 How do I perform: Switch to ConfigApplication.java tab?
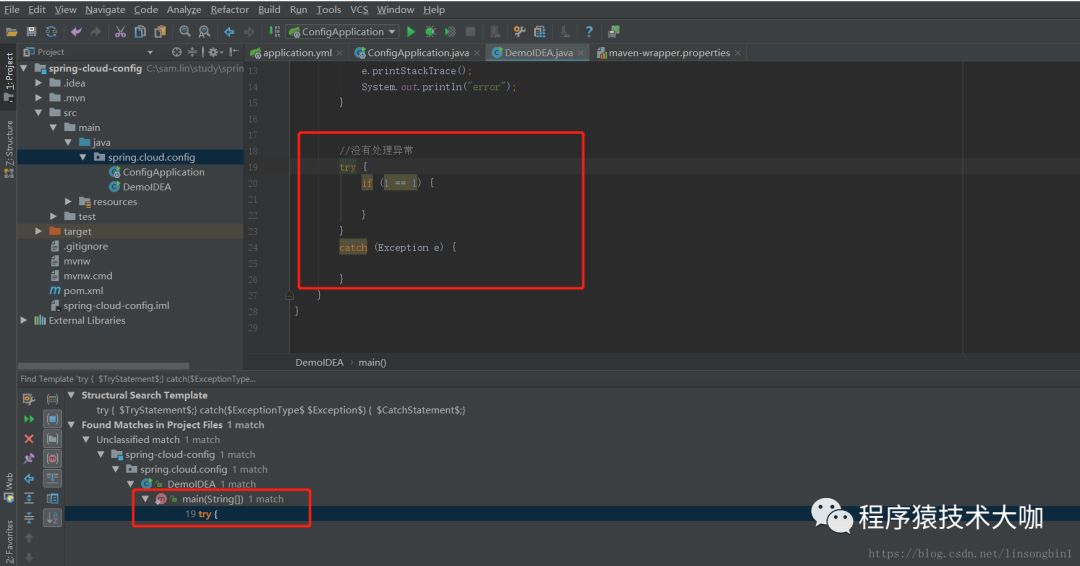[417, 53]
